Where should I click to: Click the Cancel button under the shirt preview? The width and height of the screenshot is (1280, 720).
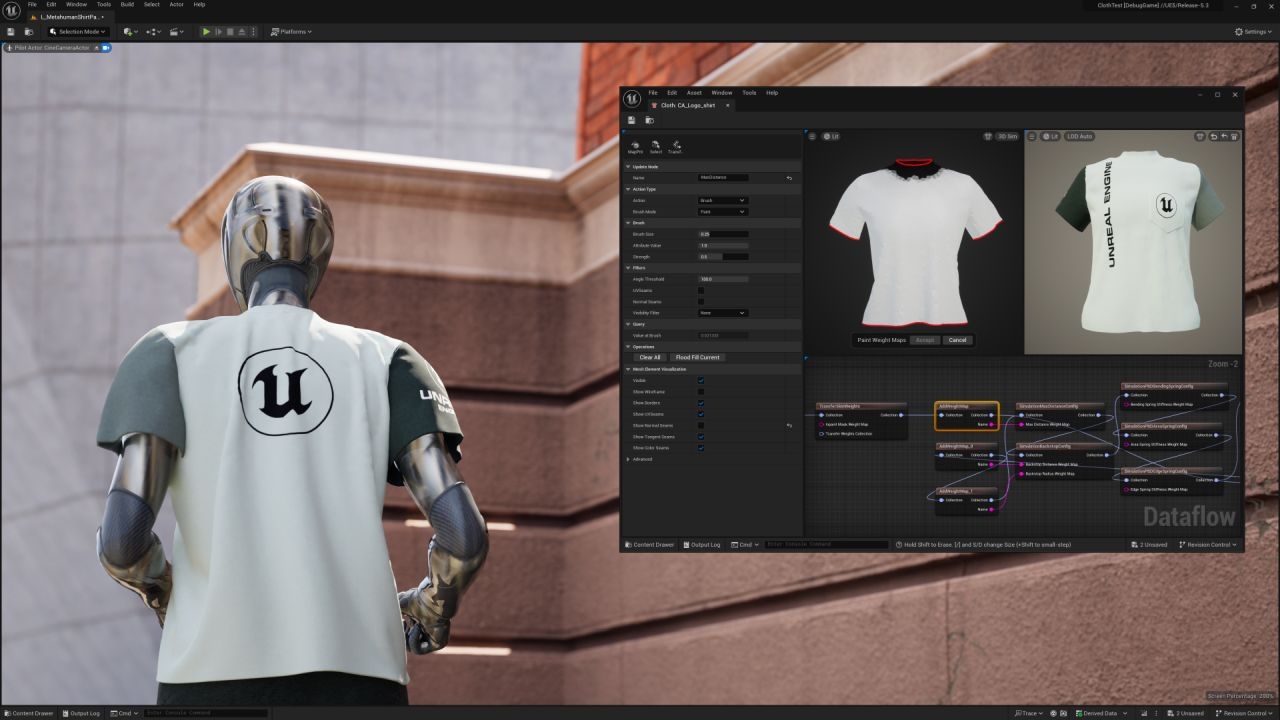point(957,340)
